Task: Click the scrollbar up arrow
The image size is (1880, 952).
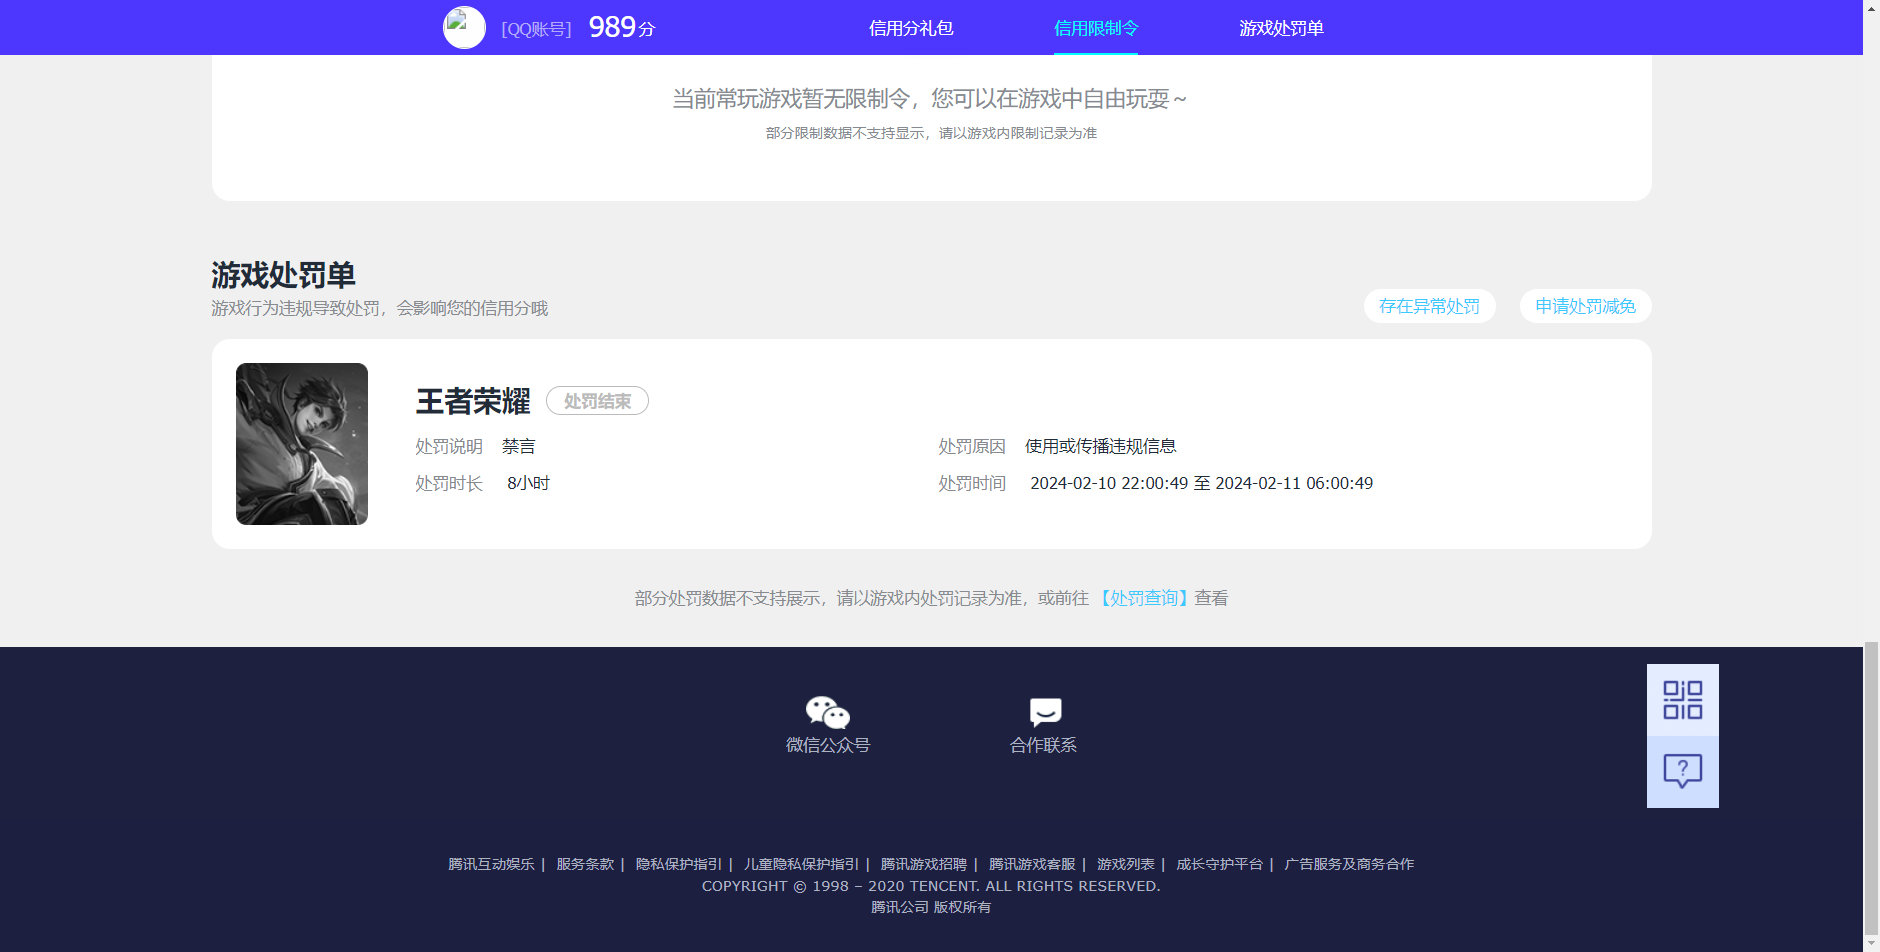Action: (1871, 7)
